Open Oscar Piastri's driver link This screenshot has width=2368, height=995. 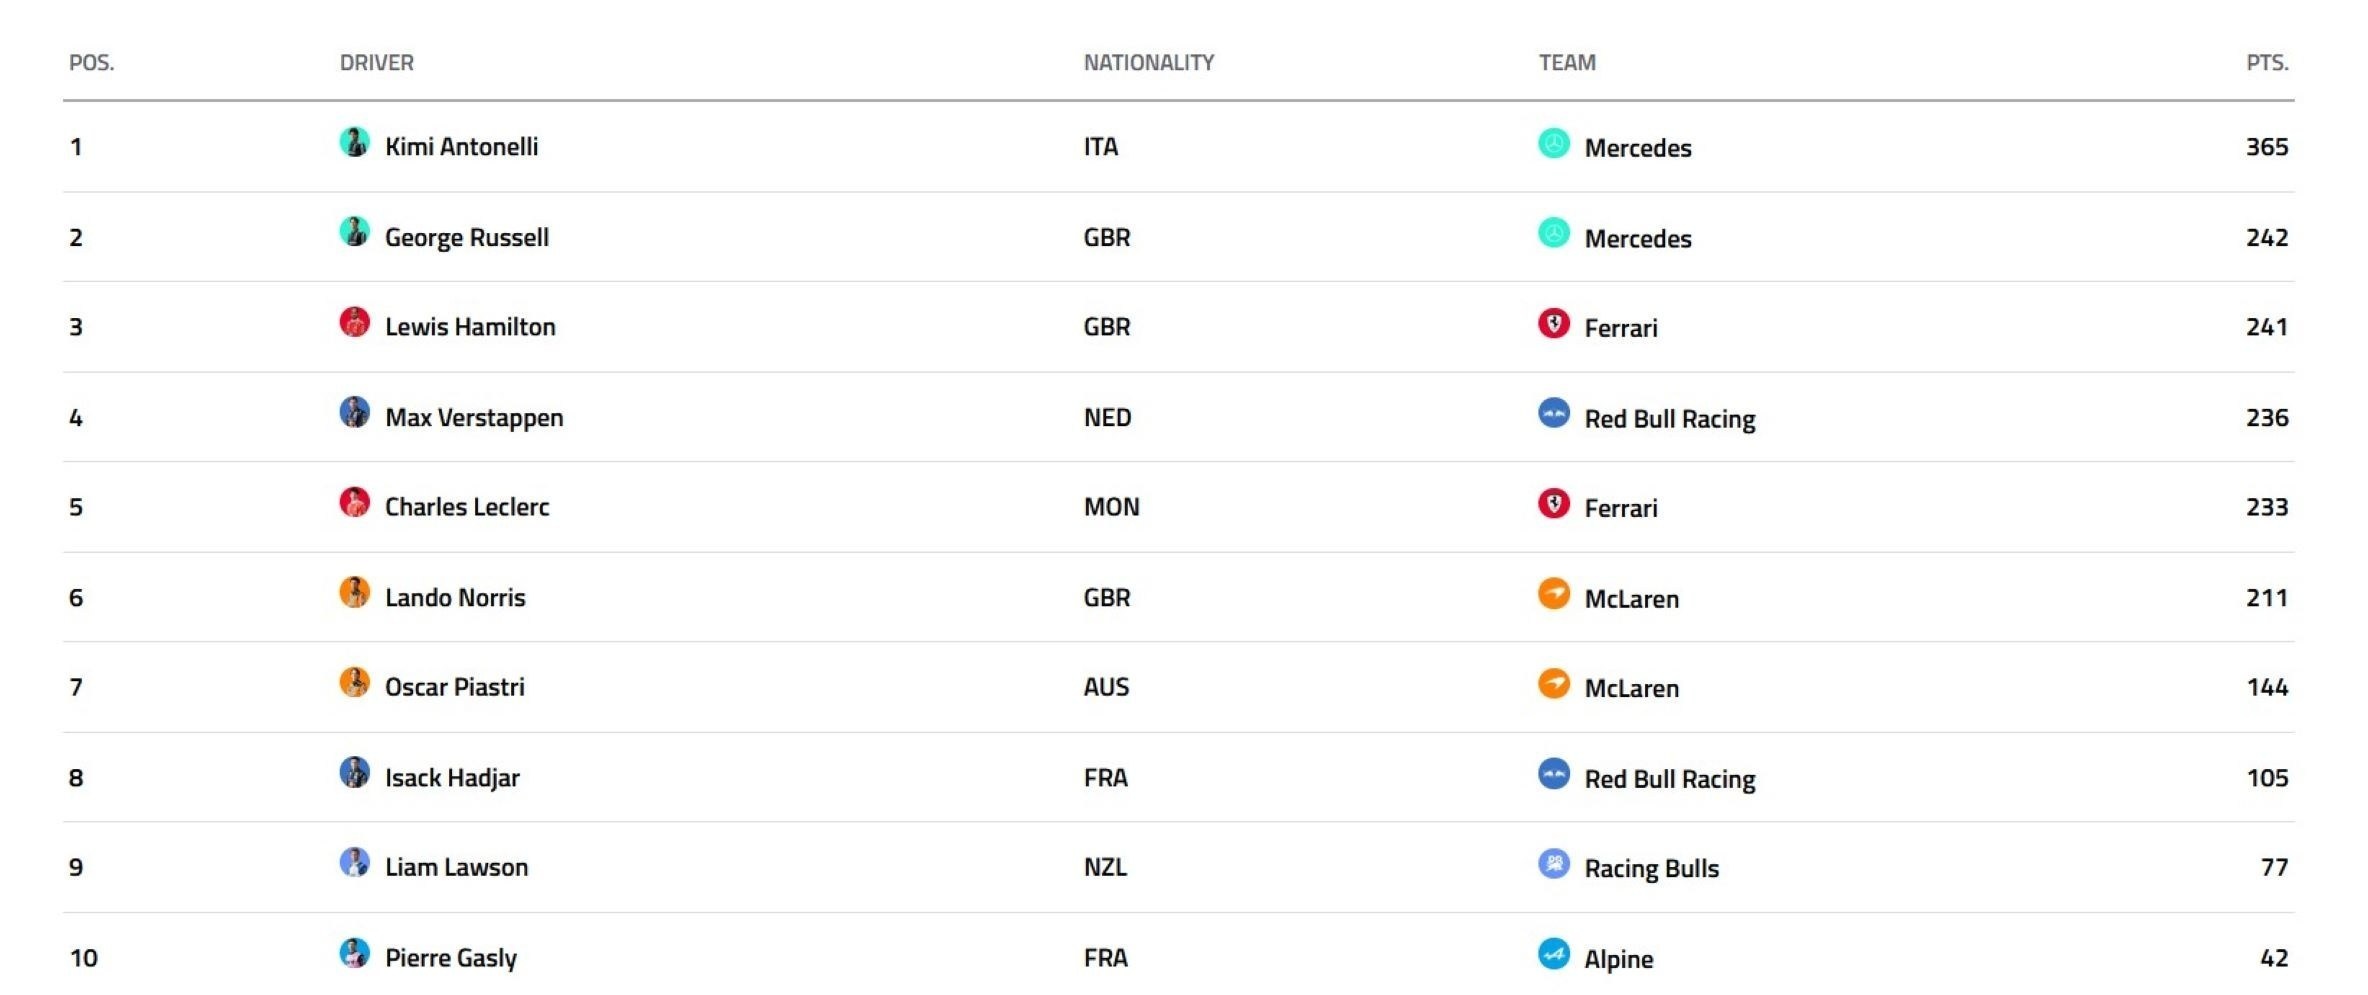[455, 687]
